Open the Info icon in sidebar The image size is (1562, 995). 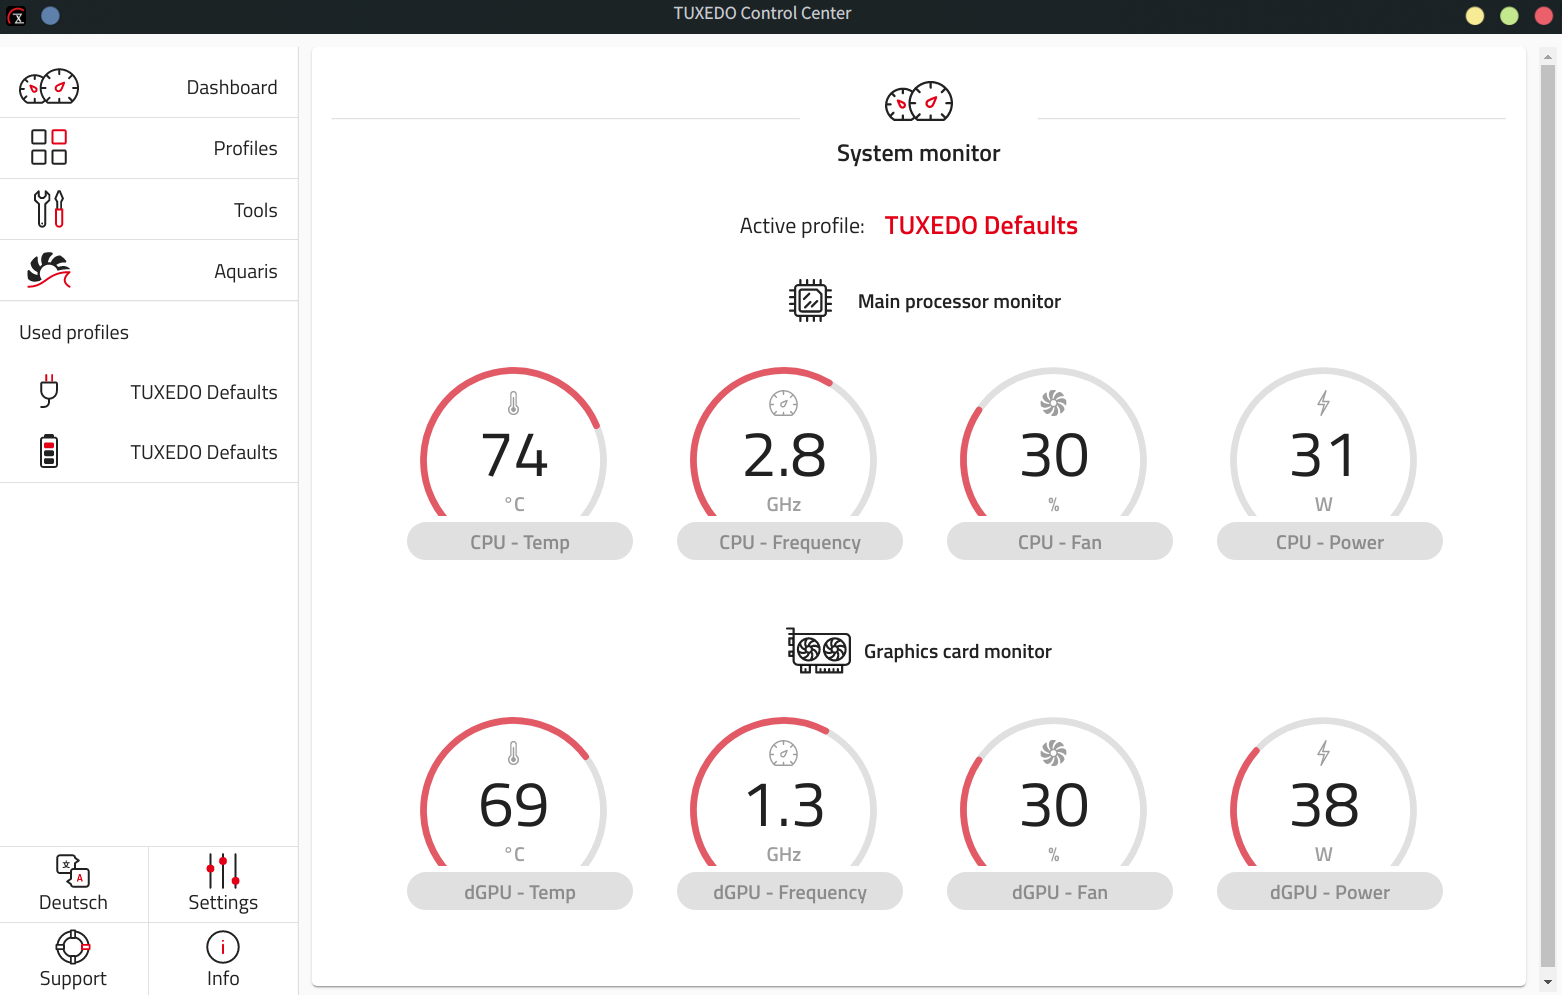[222, 946]
